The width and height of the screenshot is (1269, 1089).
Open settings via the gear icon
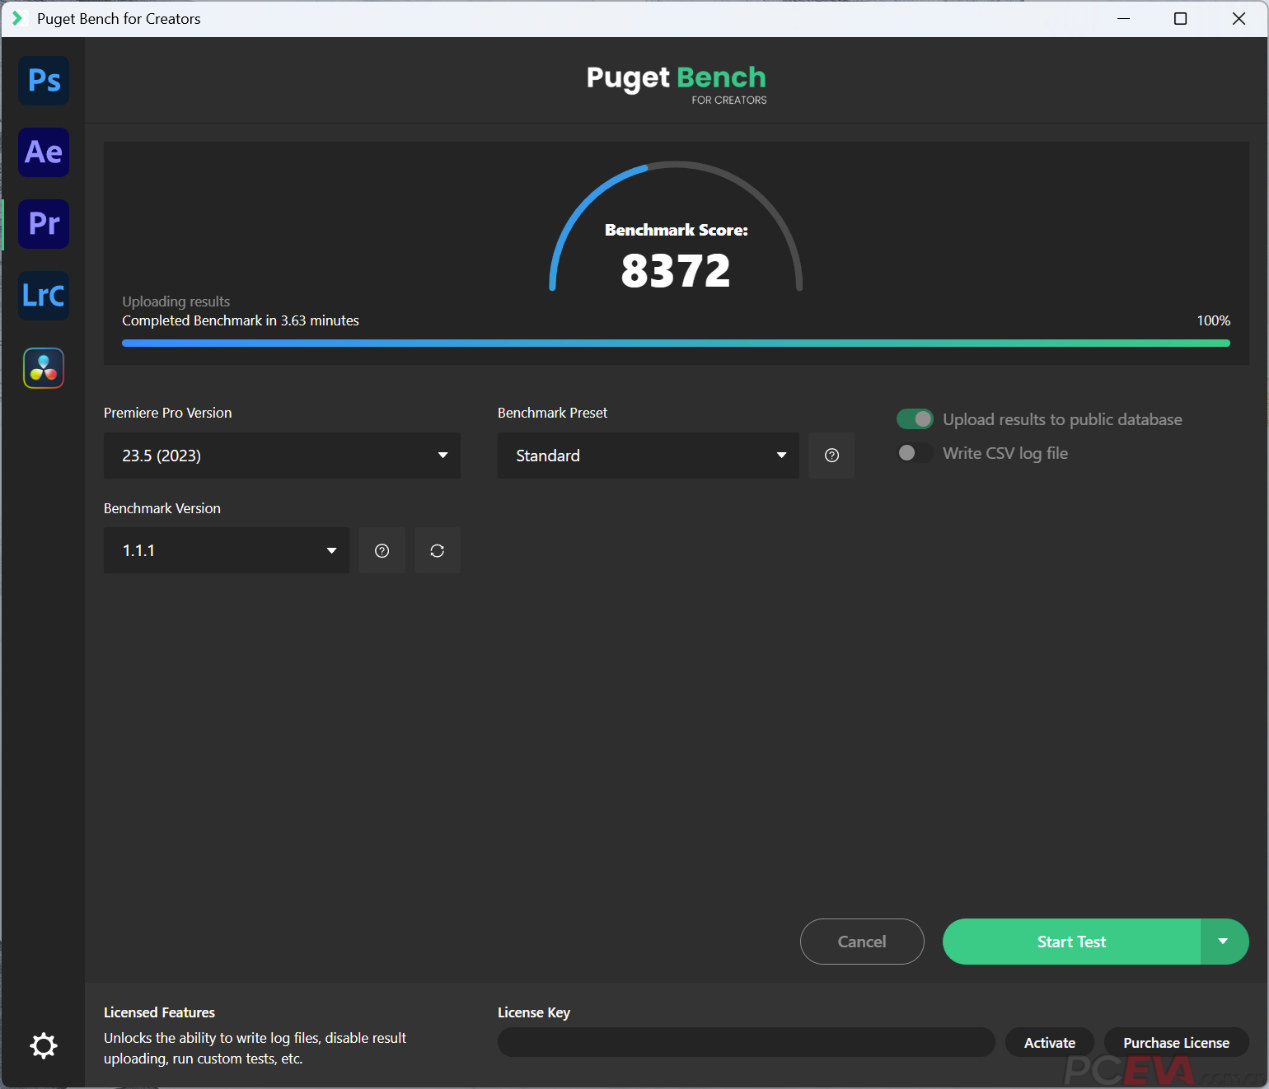(44, 1046)
